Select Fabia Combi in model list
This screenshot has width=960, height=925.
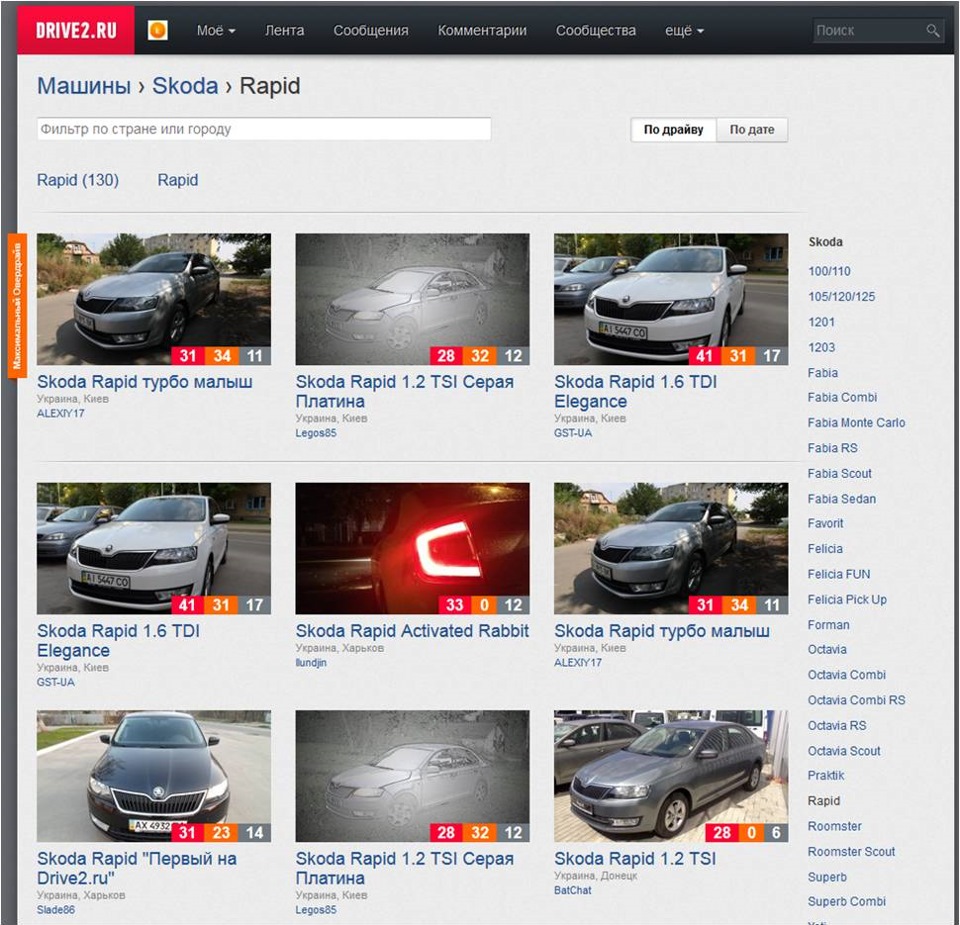pyautogui.click(x=842, y=397)
